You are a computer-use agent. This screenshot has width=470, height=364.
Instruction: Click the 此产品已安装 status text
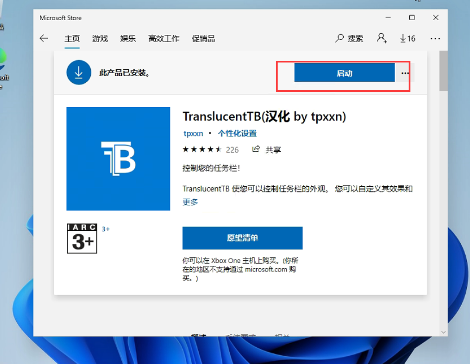[x=124, y=73]
